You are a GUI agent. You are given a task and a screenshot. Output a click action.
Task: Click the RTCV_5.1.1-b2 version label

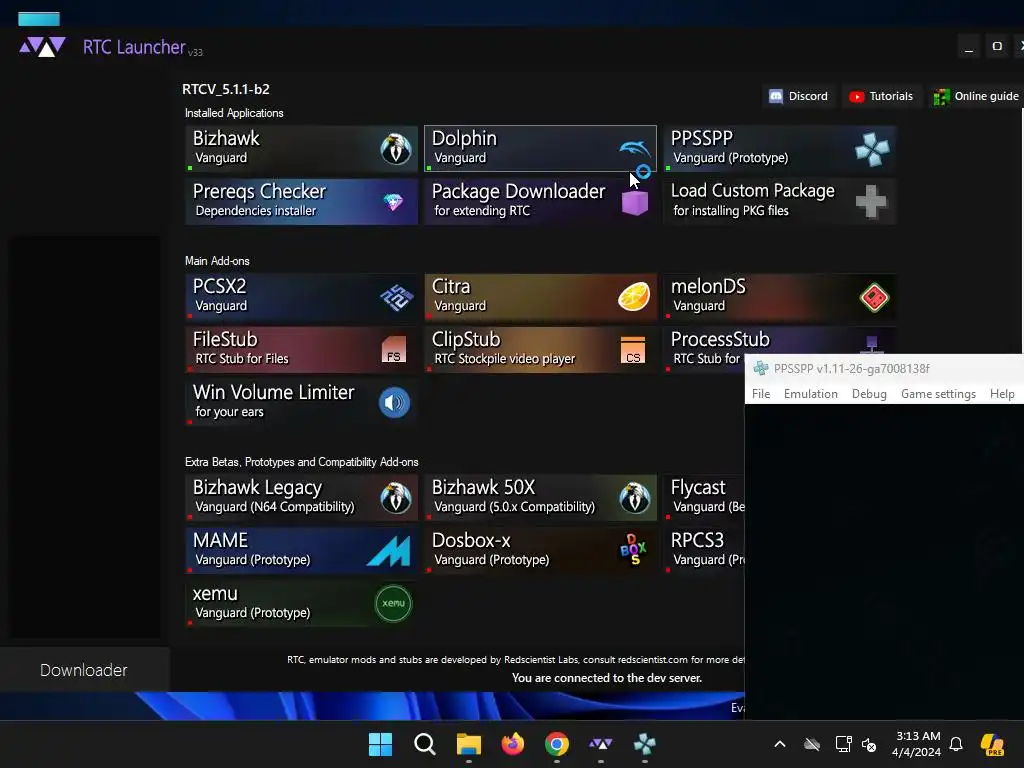click(226, 89)
